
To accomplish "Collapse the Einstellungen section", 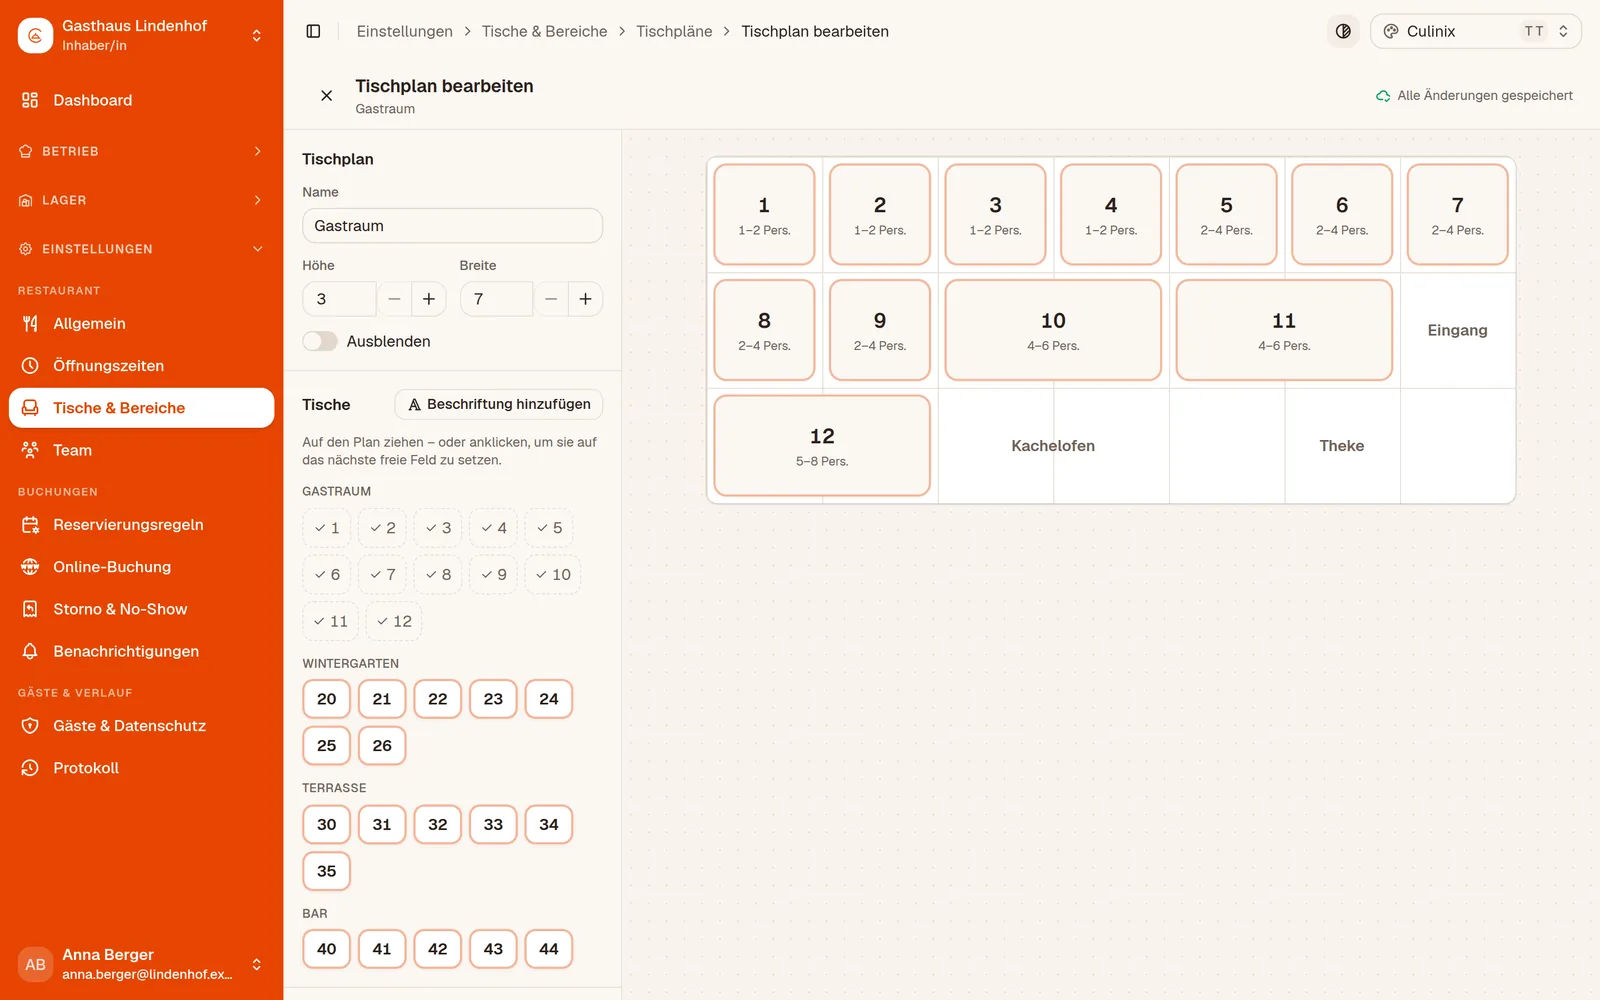I will (141, 249).
